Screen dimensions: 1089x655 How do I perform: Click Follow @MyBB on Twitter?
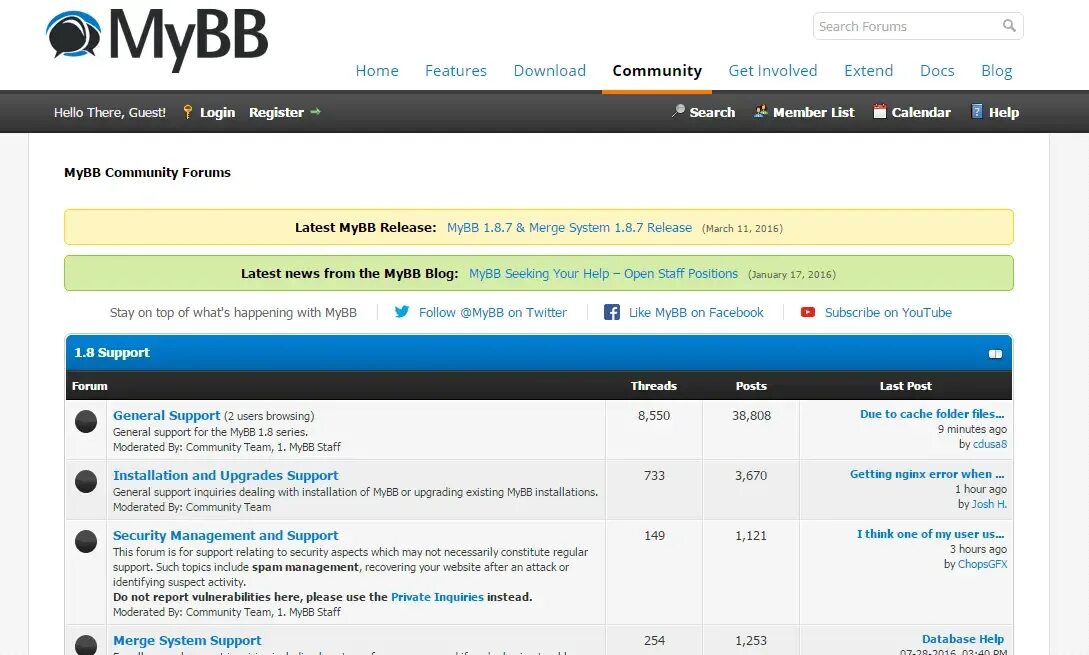(492, 313)
